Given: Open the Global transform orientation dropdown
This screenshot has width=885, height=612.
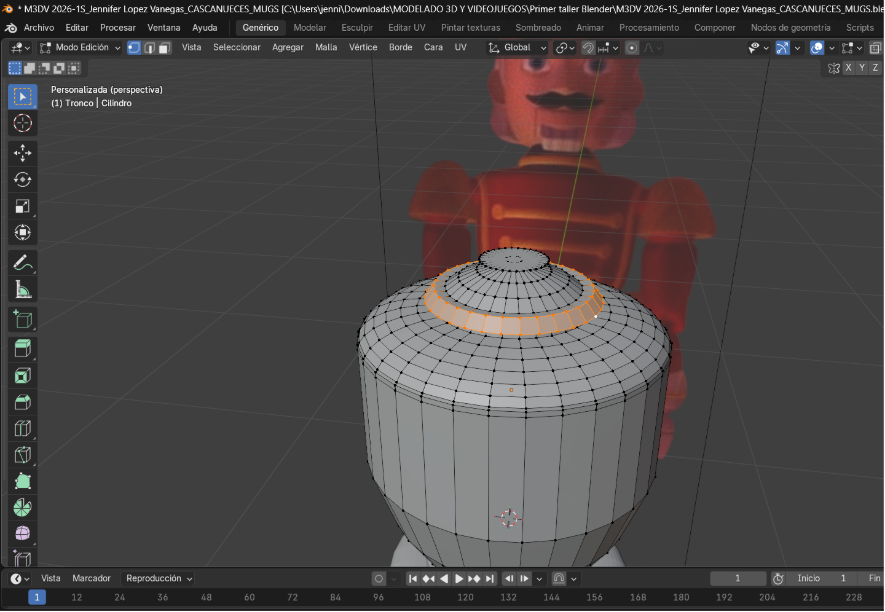Looking at the screenshot, I should [x=518, y=47].
